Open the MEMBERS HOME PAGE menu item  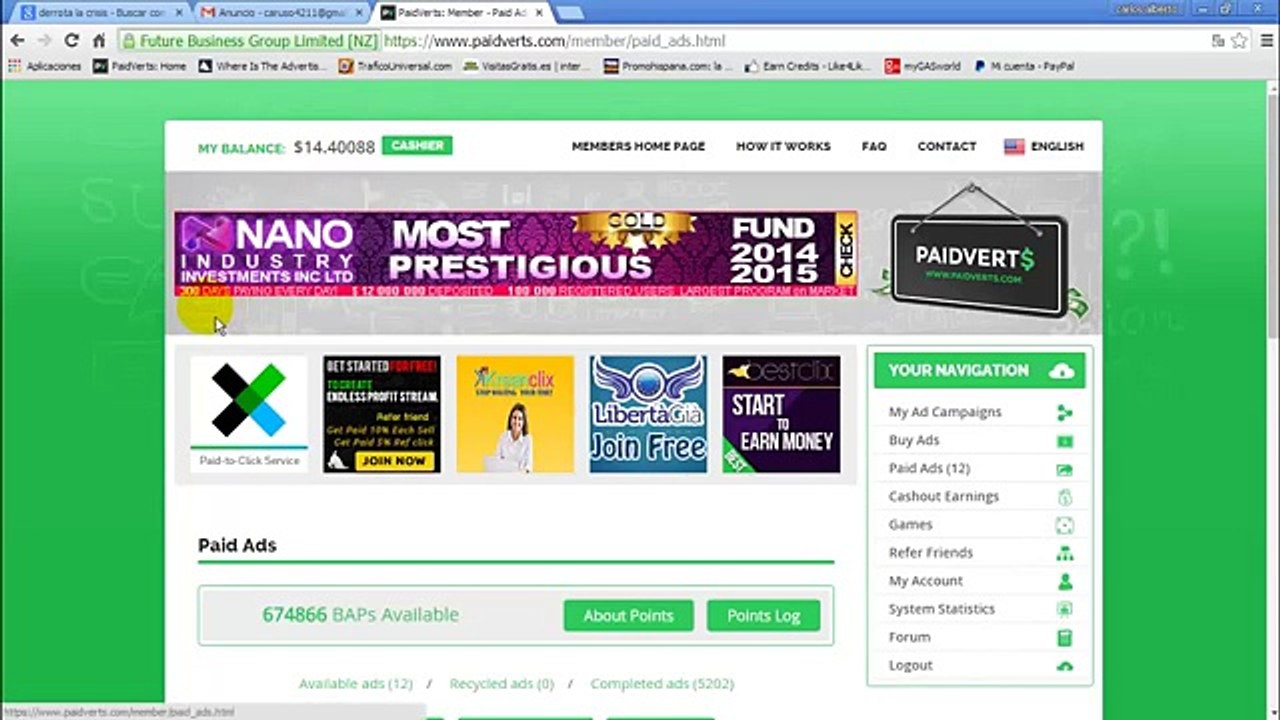tap(638, 146)
